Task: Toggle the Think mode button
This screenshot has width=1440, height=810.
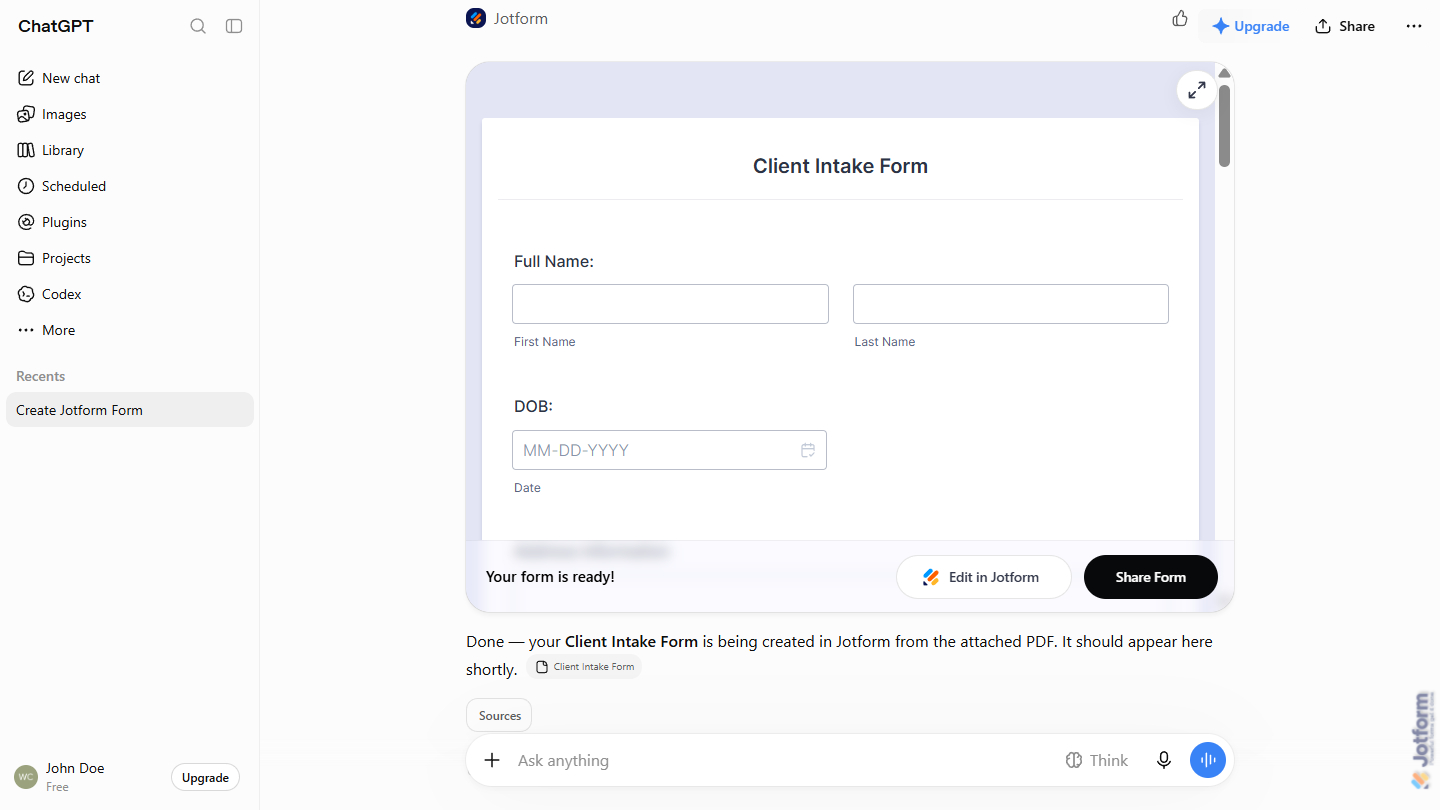Action: coord(1097,760)
